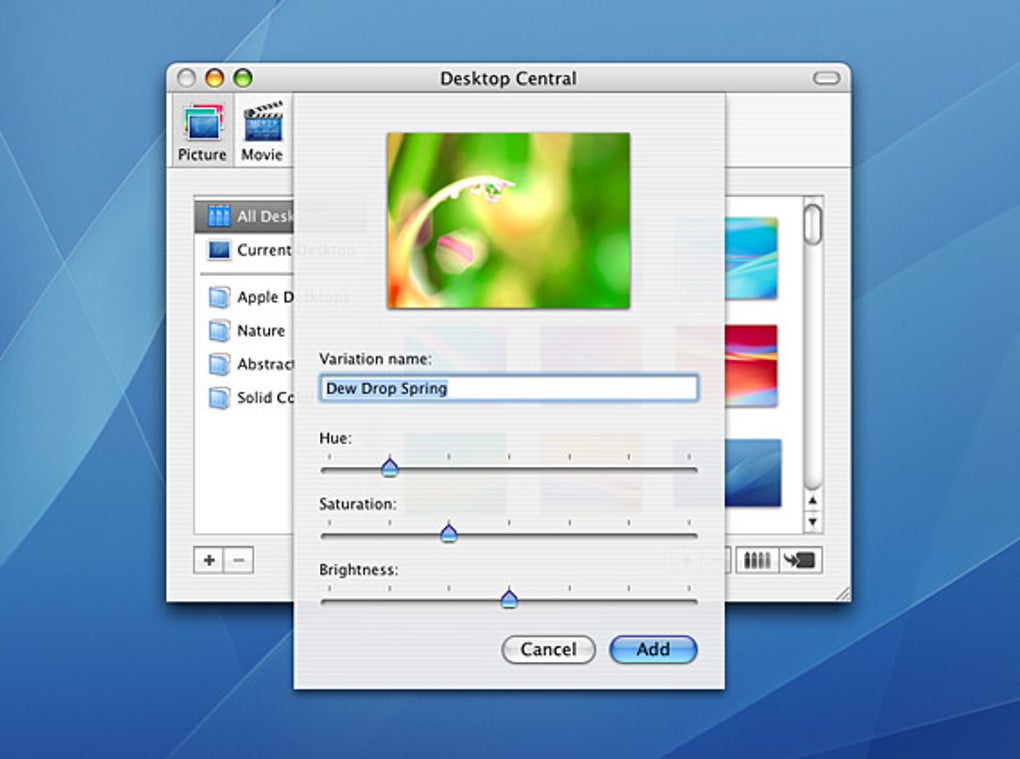Select the dark blue wallpaper thumbnail
This screenshot has width=1020, height=759.
(753, 473)
